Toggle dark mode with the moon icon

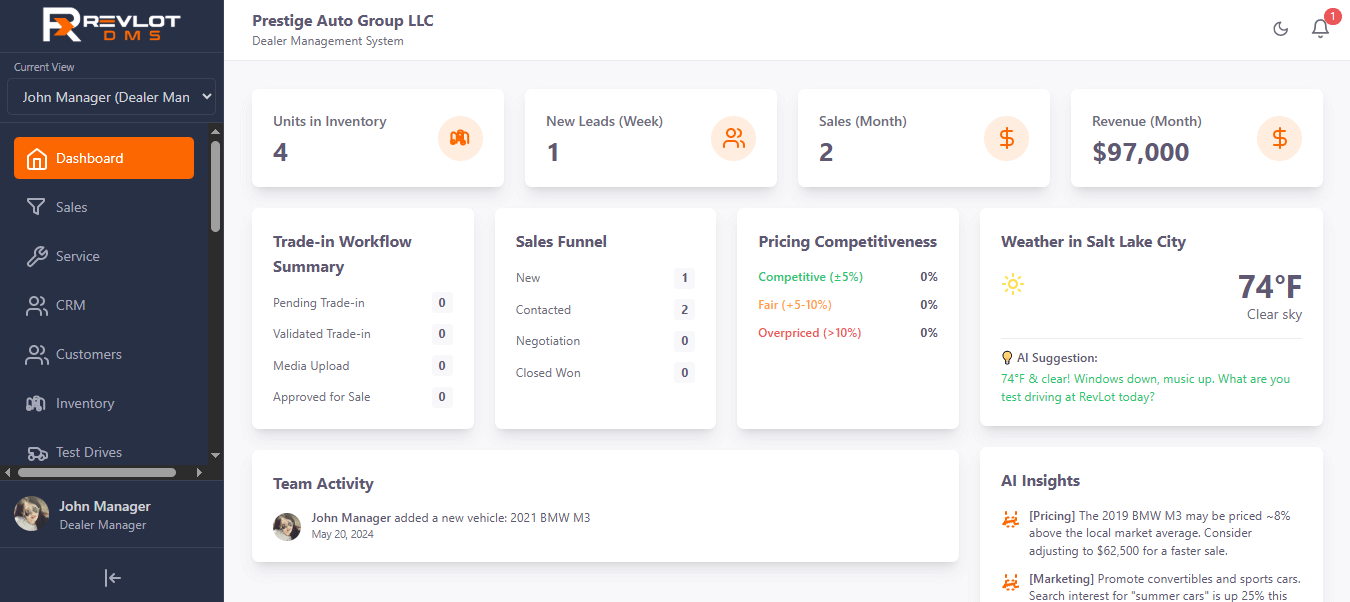(x=1280, y=29)
